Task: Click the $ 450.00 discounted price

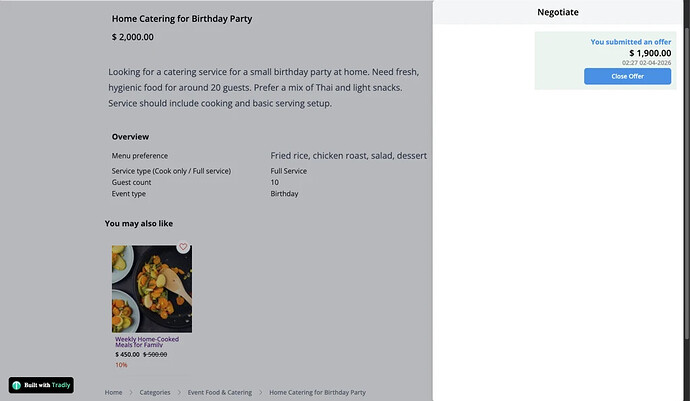Action: (x=127, y=354)
